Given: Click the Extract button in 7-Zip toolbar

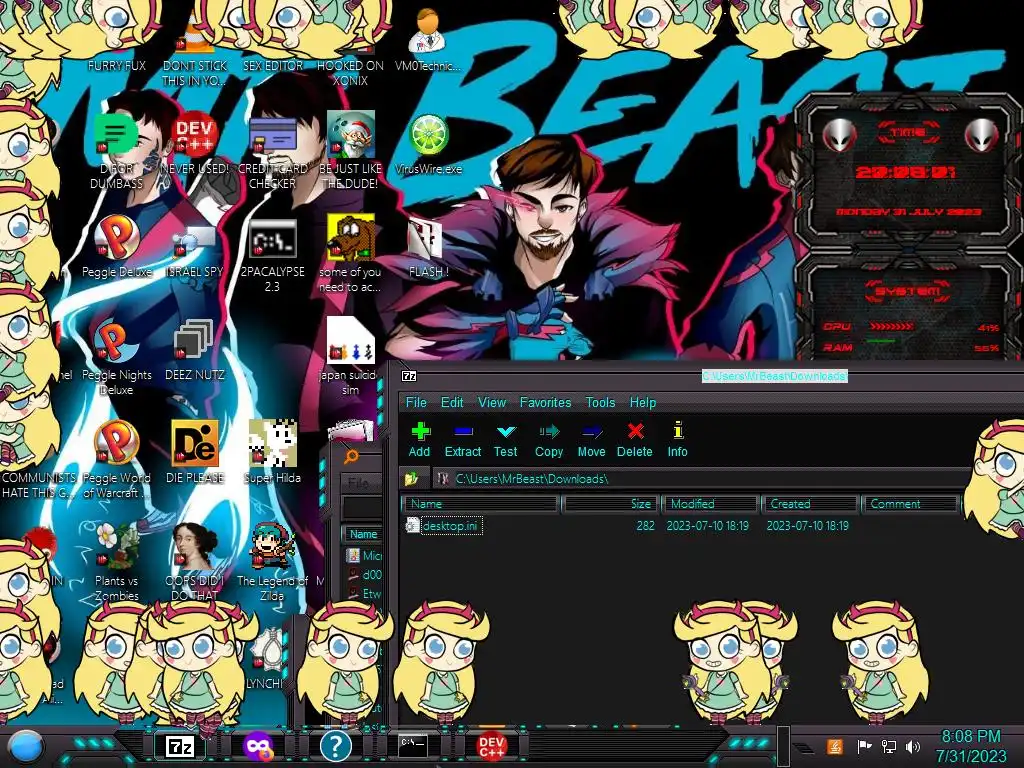Looking at the screenshot, I should [462, 440].
